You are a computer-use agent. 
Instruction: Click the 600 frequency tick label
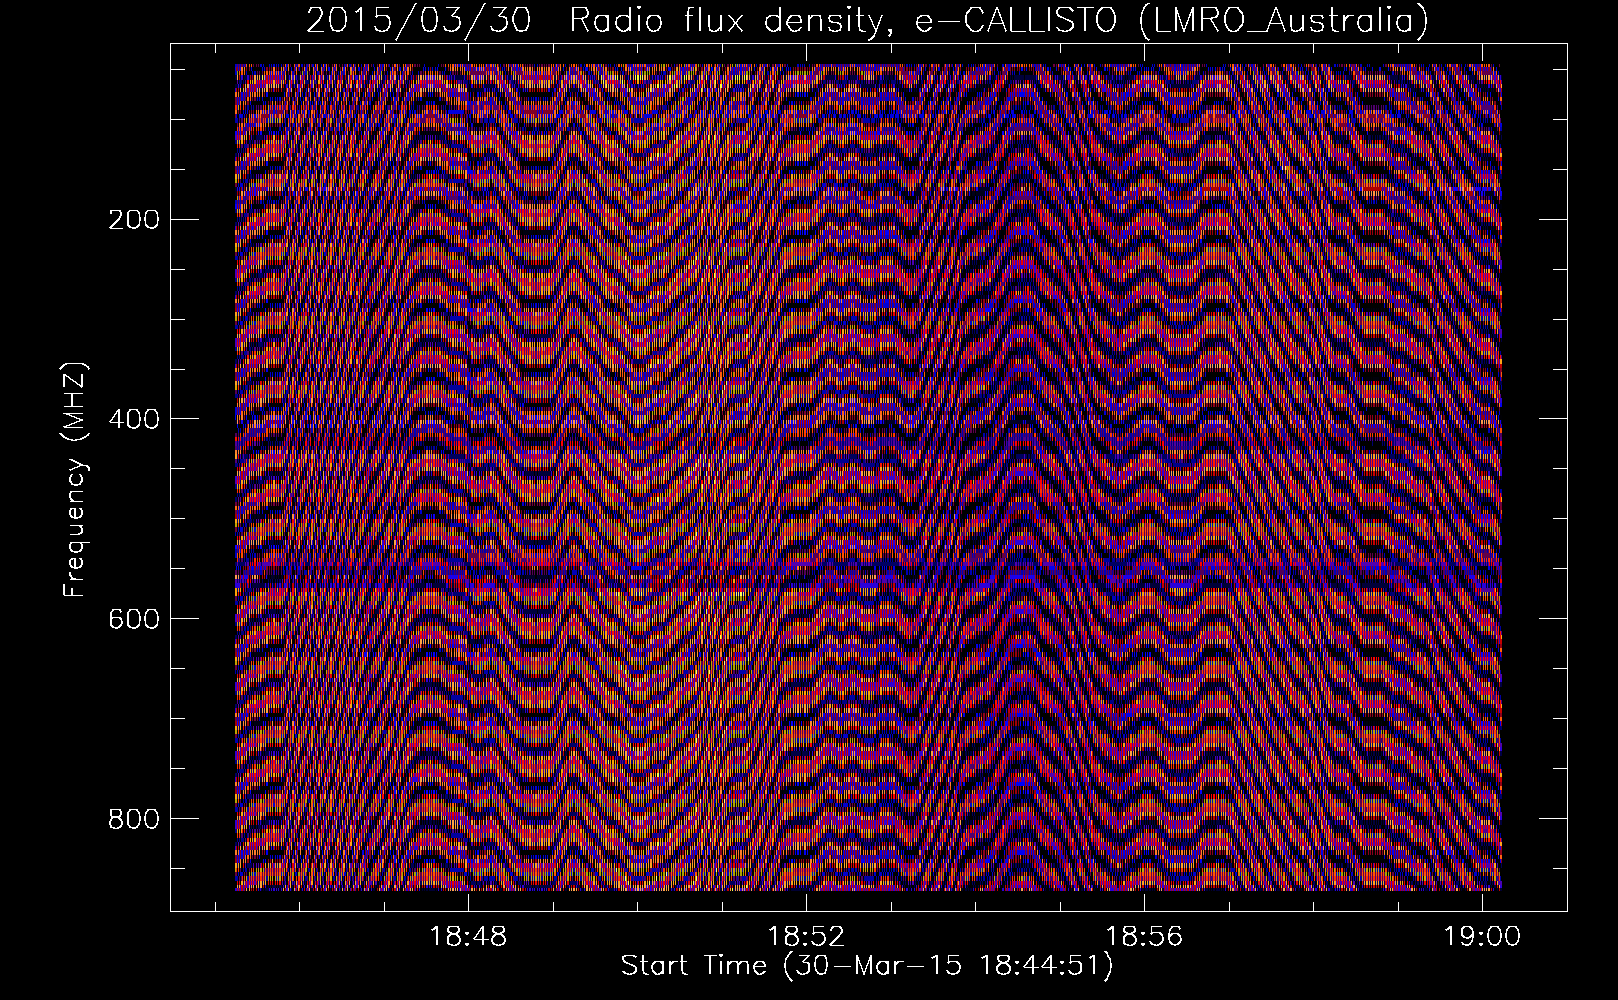click(133, 619)
